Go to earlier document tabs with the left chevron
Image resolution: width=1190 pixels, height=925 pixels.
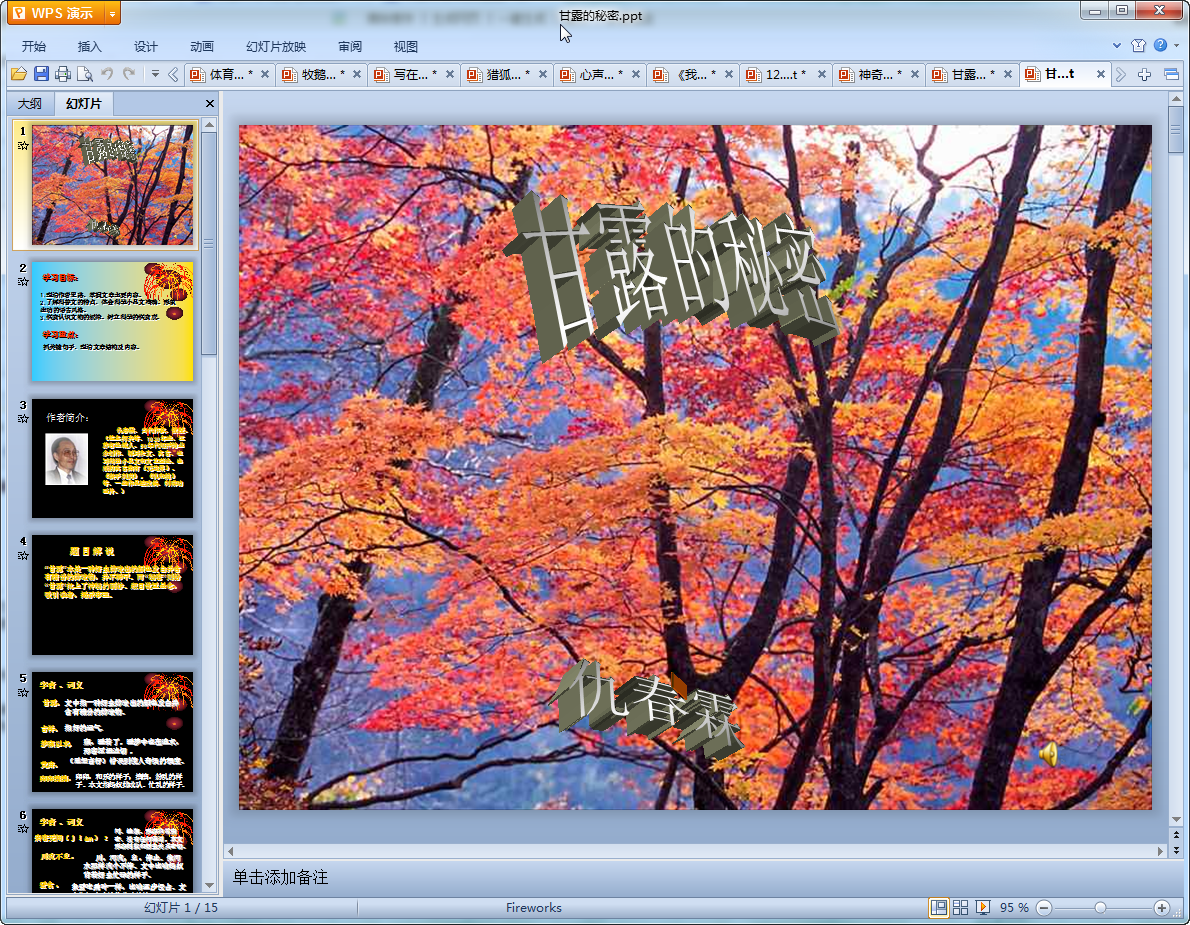pos(173,74)
